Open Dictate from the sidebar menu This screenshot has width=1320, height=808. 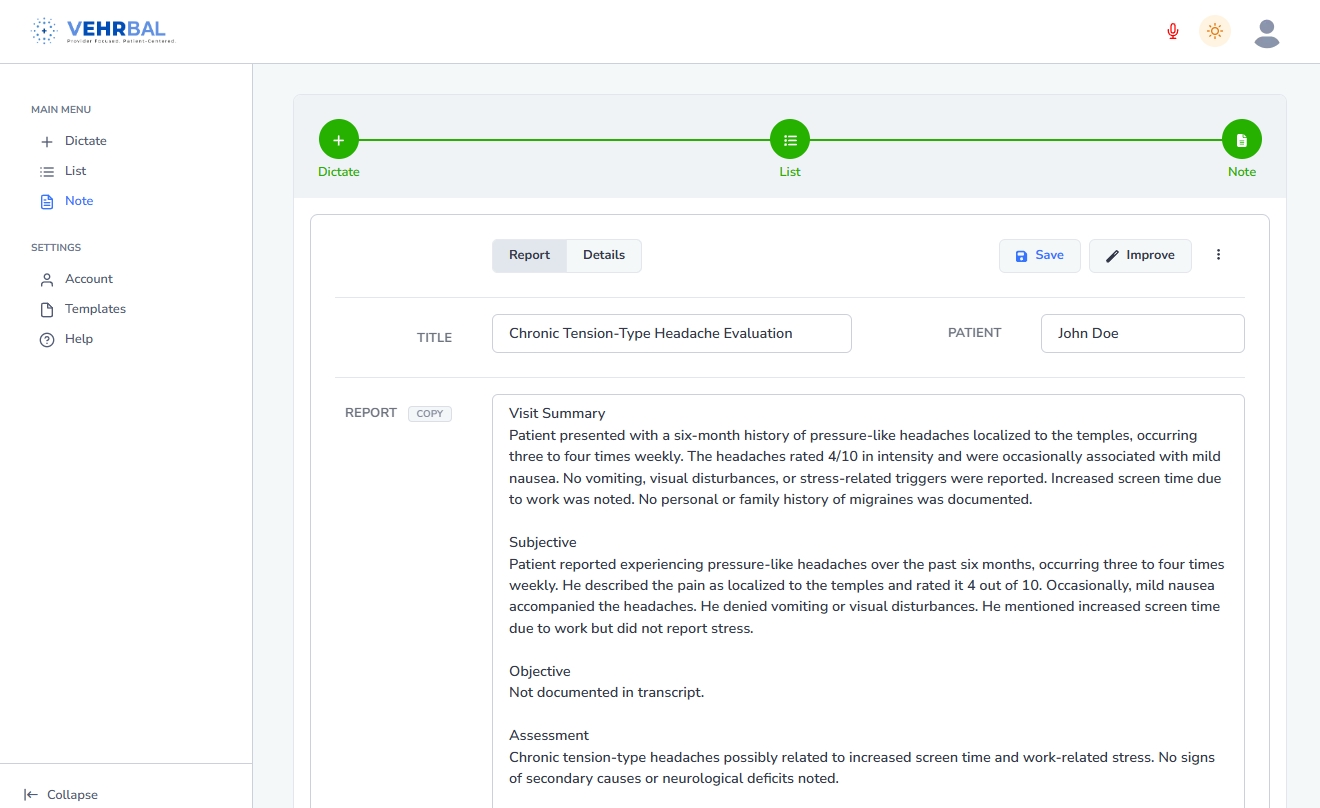click(85, 141)
